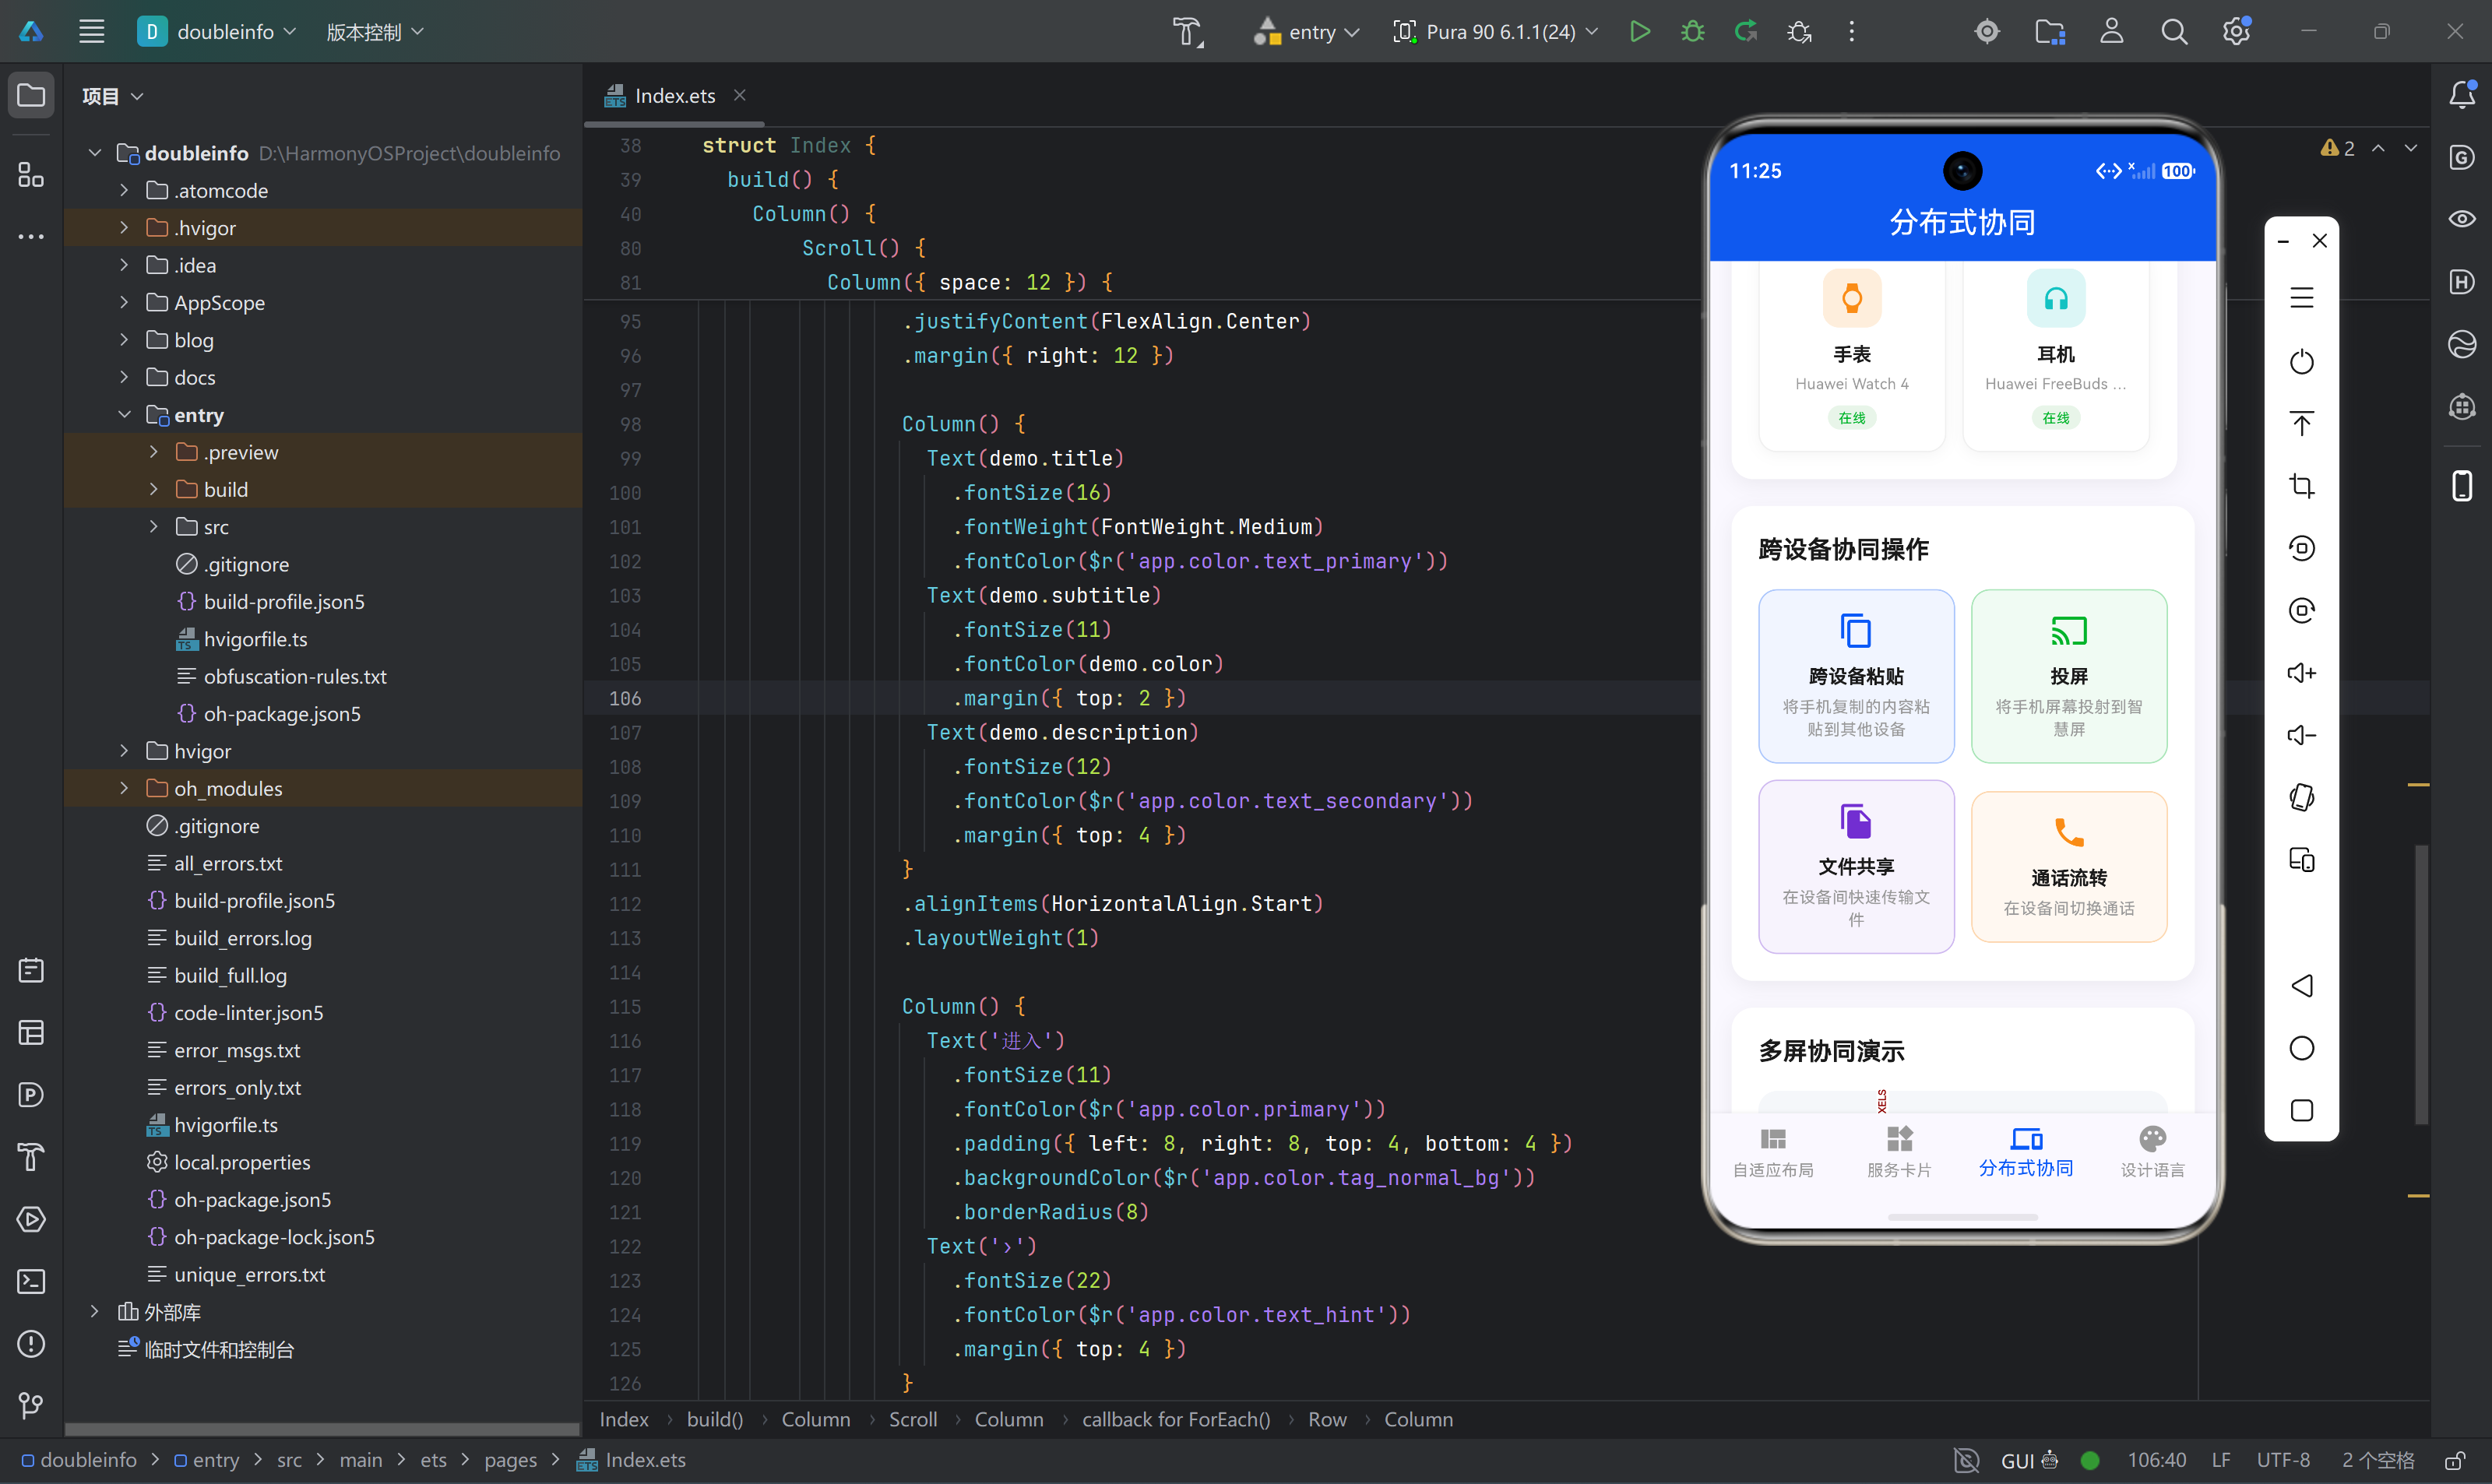Open the search magnifier icon
Screen dimensions: 2492x1484
click(2173, 32)
